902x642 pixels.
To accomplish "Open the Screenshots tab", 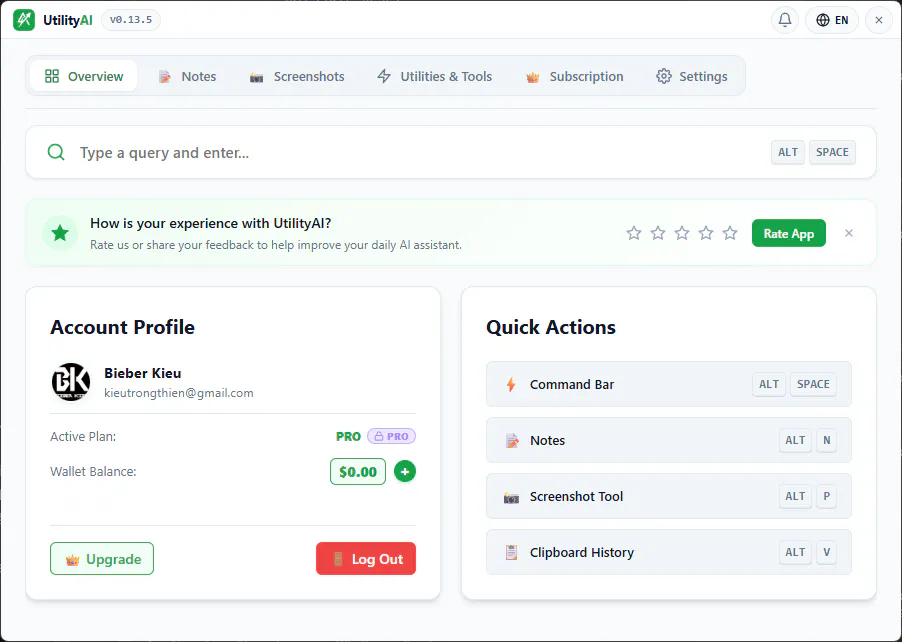I will 297,76.
